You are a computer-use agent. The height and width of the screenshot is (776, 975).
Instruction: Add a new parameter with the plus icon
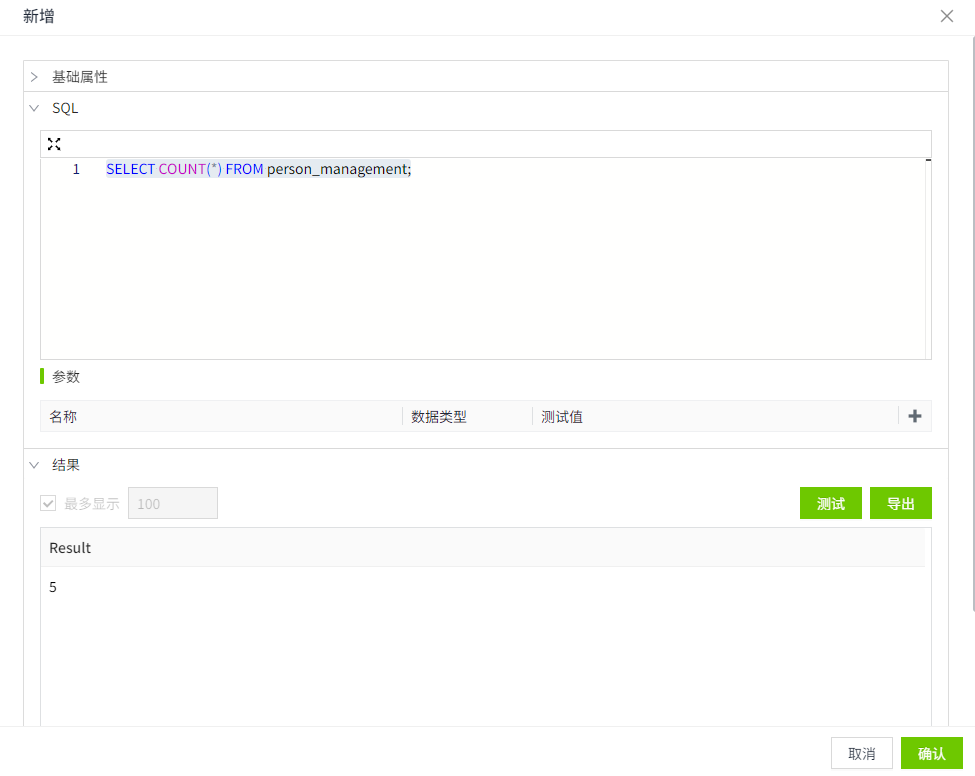click(914, 416)
